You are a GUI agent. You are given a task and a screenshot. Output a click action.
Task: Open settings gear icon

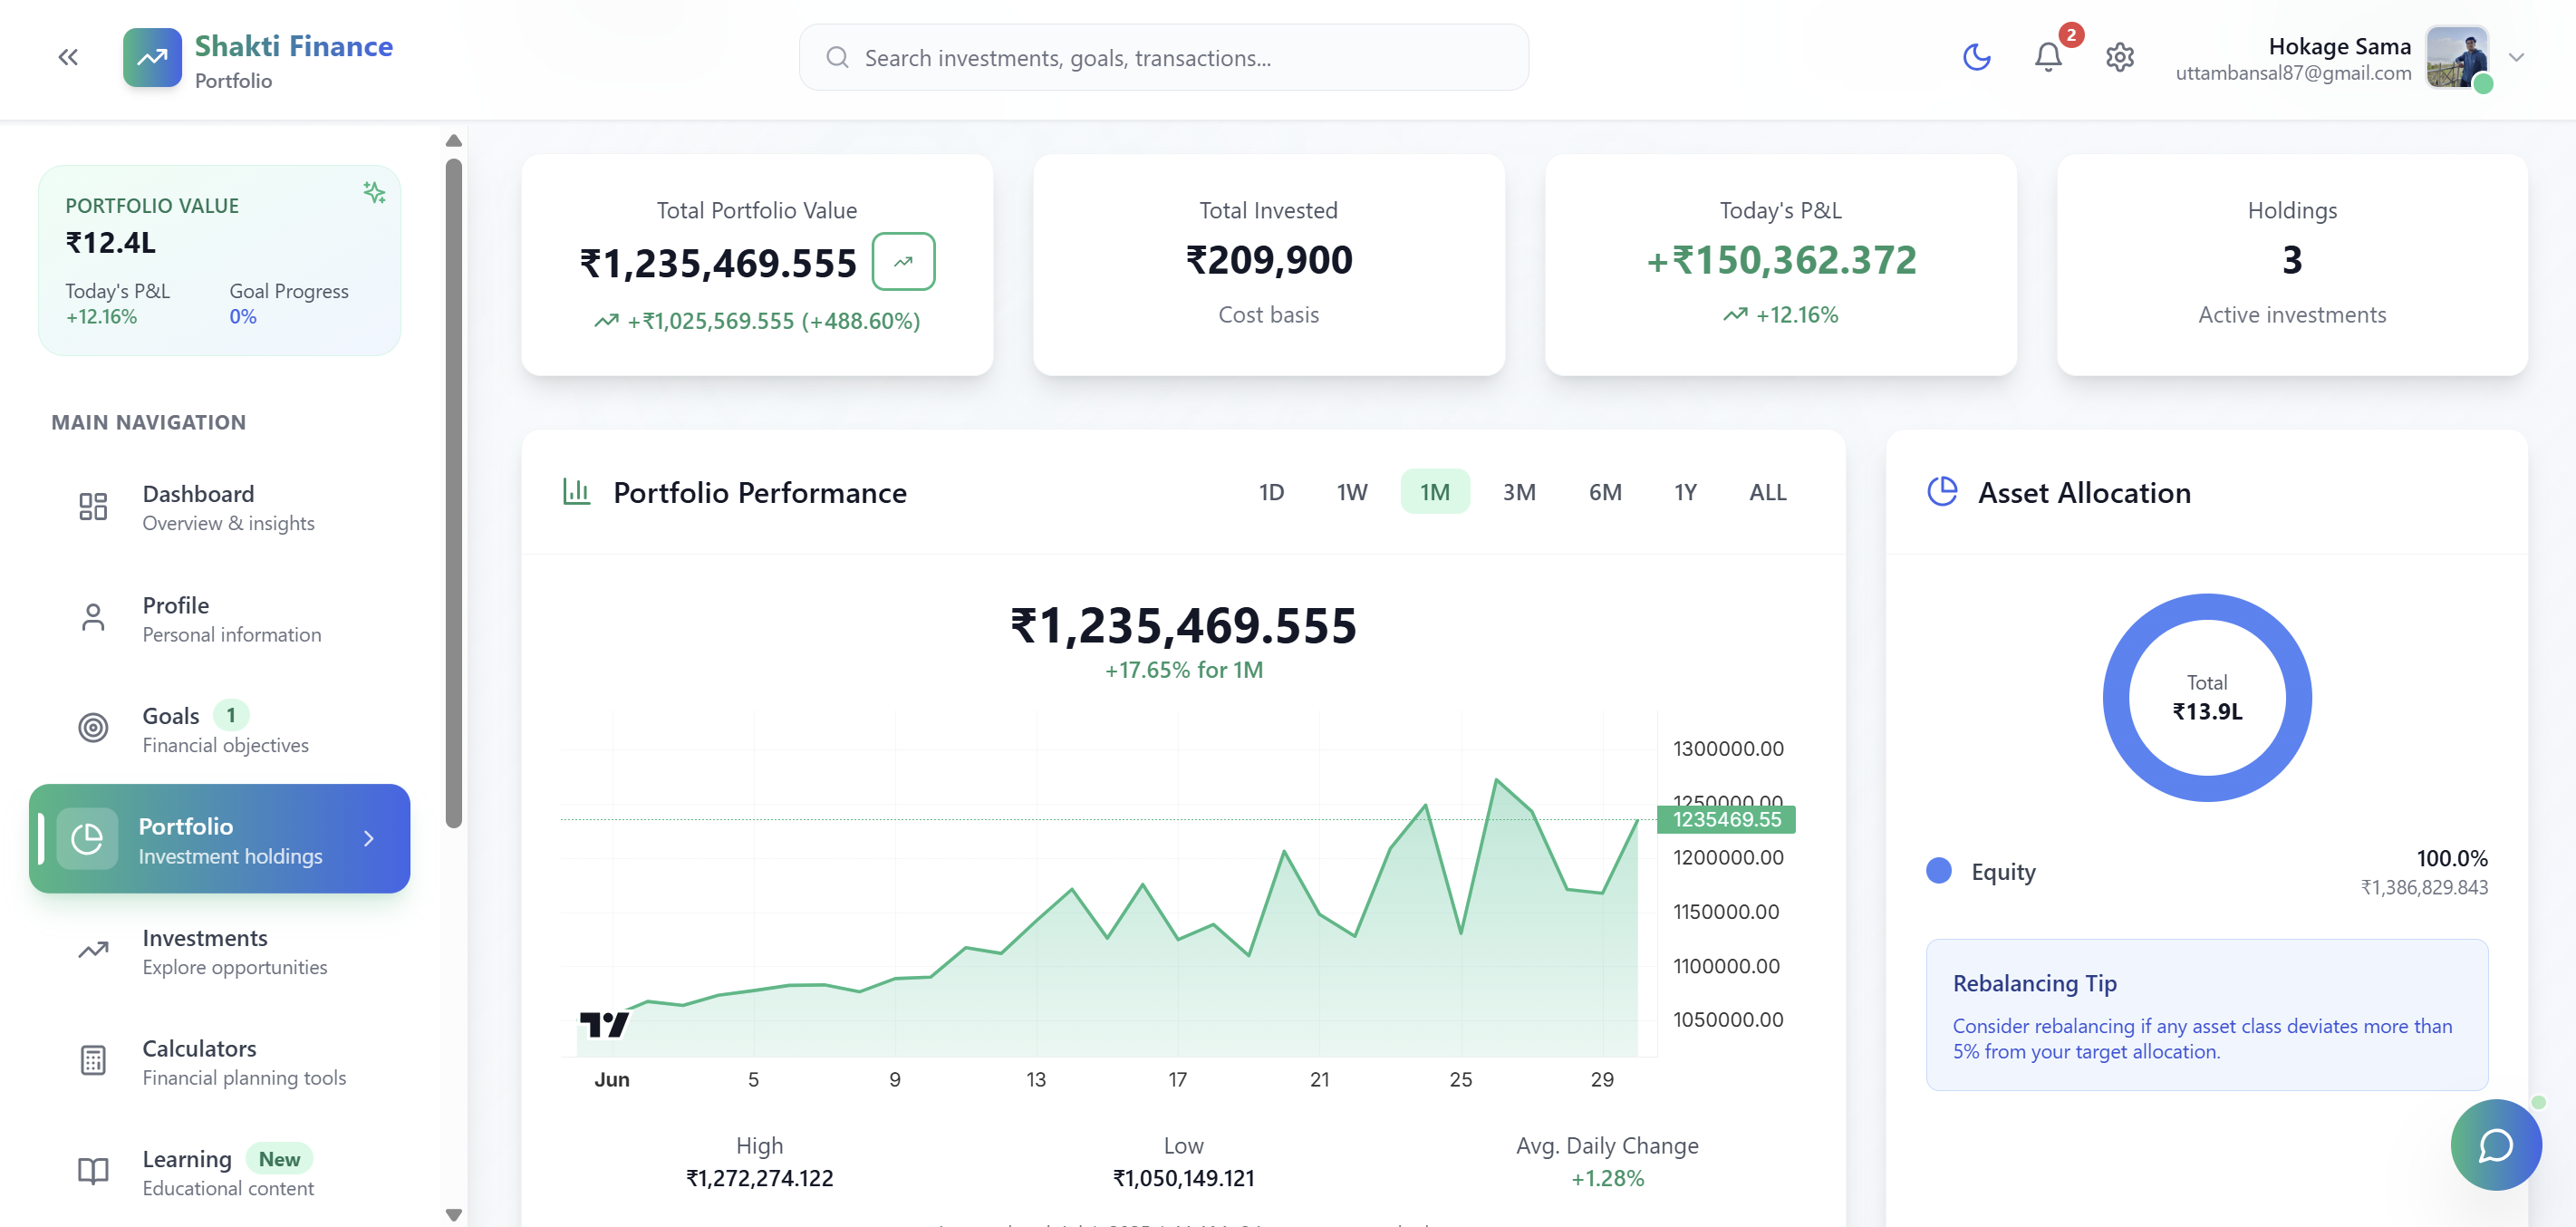(x=2119, y=57)
